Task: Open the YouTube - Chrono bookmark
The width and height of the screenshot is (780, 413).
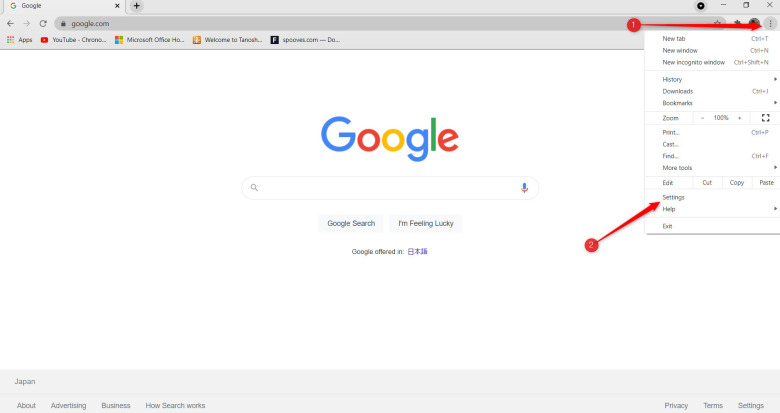Action: click(x=74, y=40)
